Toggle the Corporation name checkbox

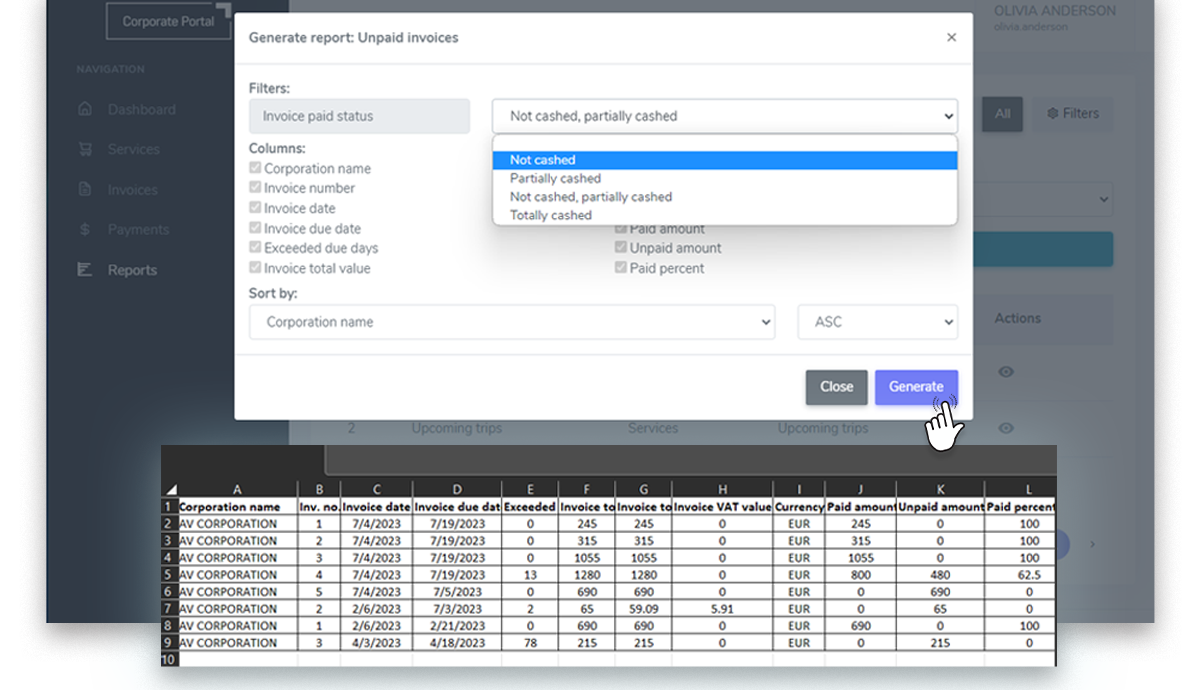tap(256, 169)
